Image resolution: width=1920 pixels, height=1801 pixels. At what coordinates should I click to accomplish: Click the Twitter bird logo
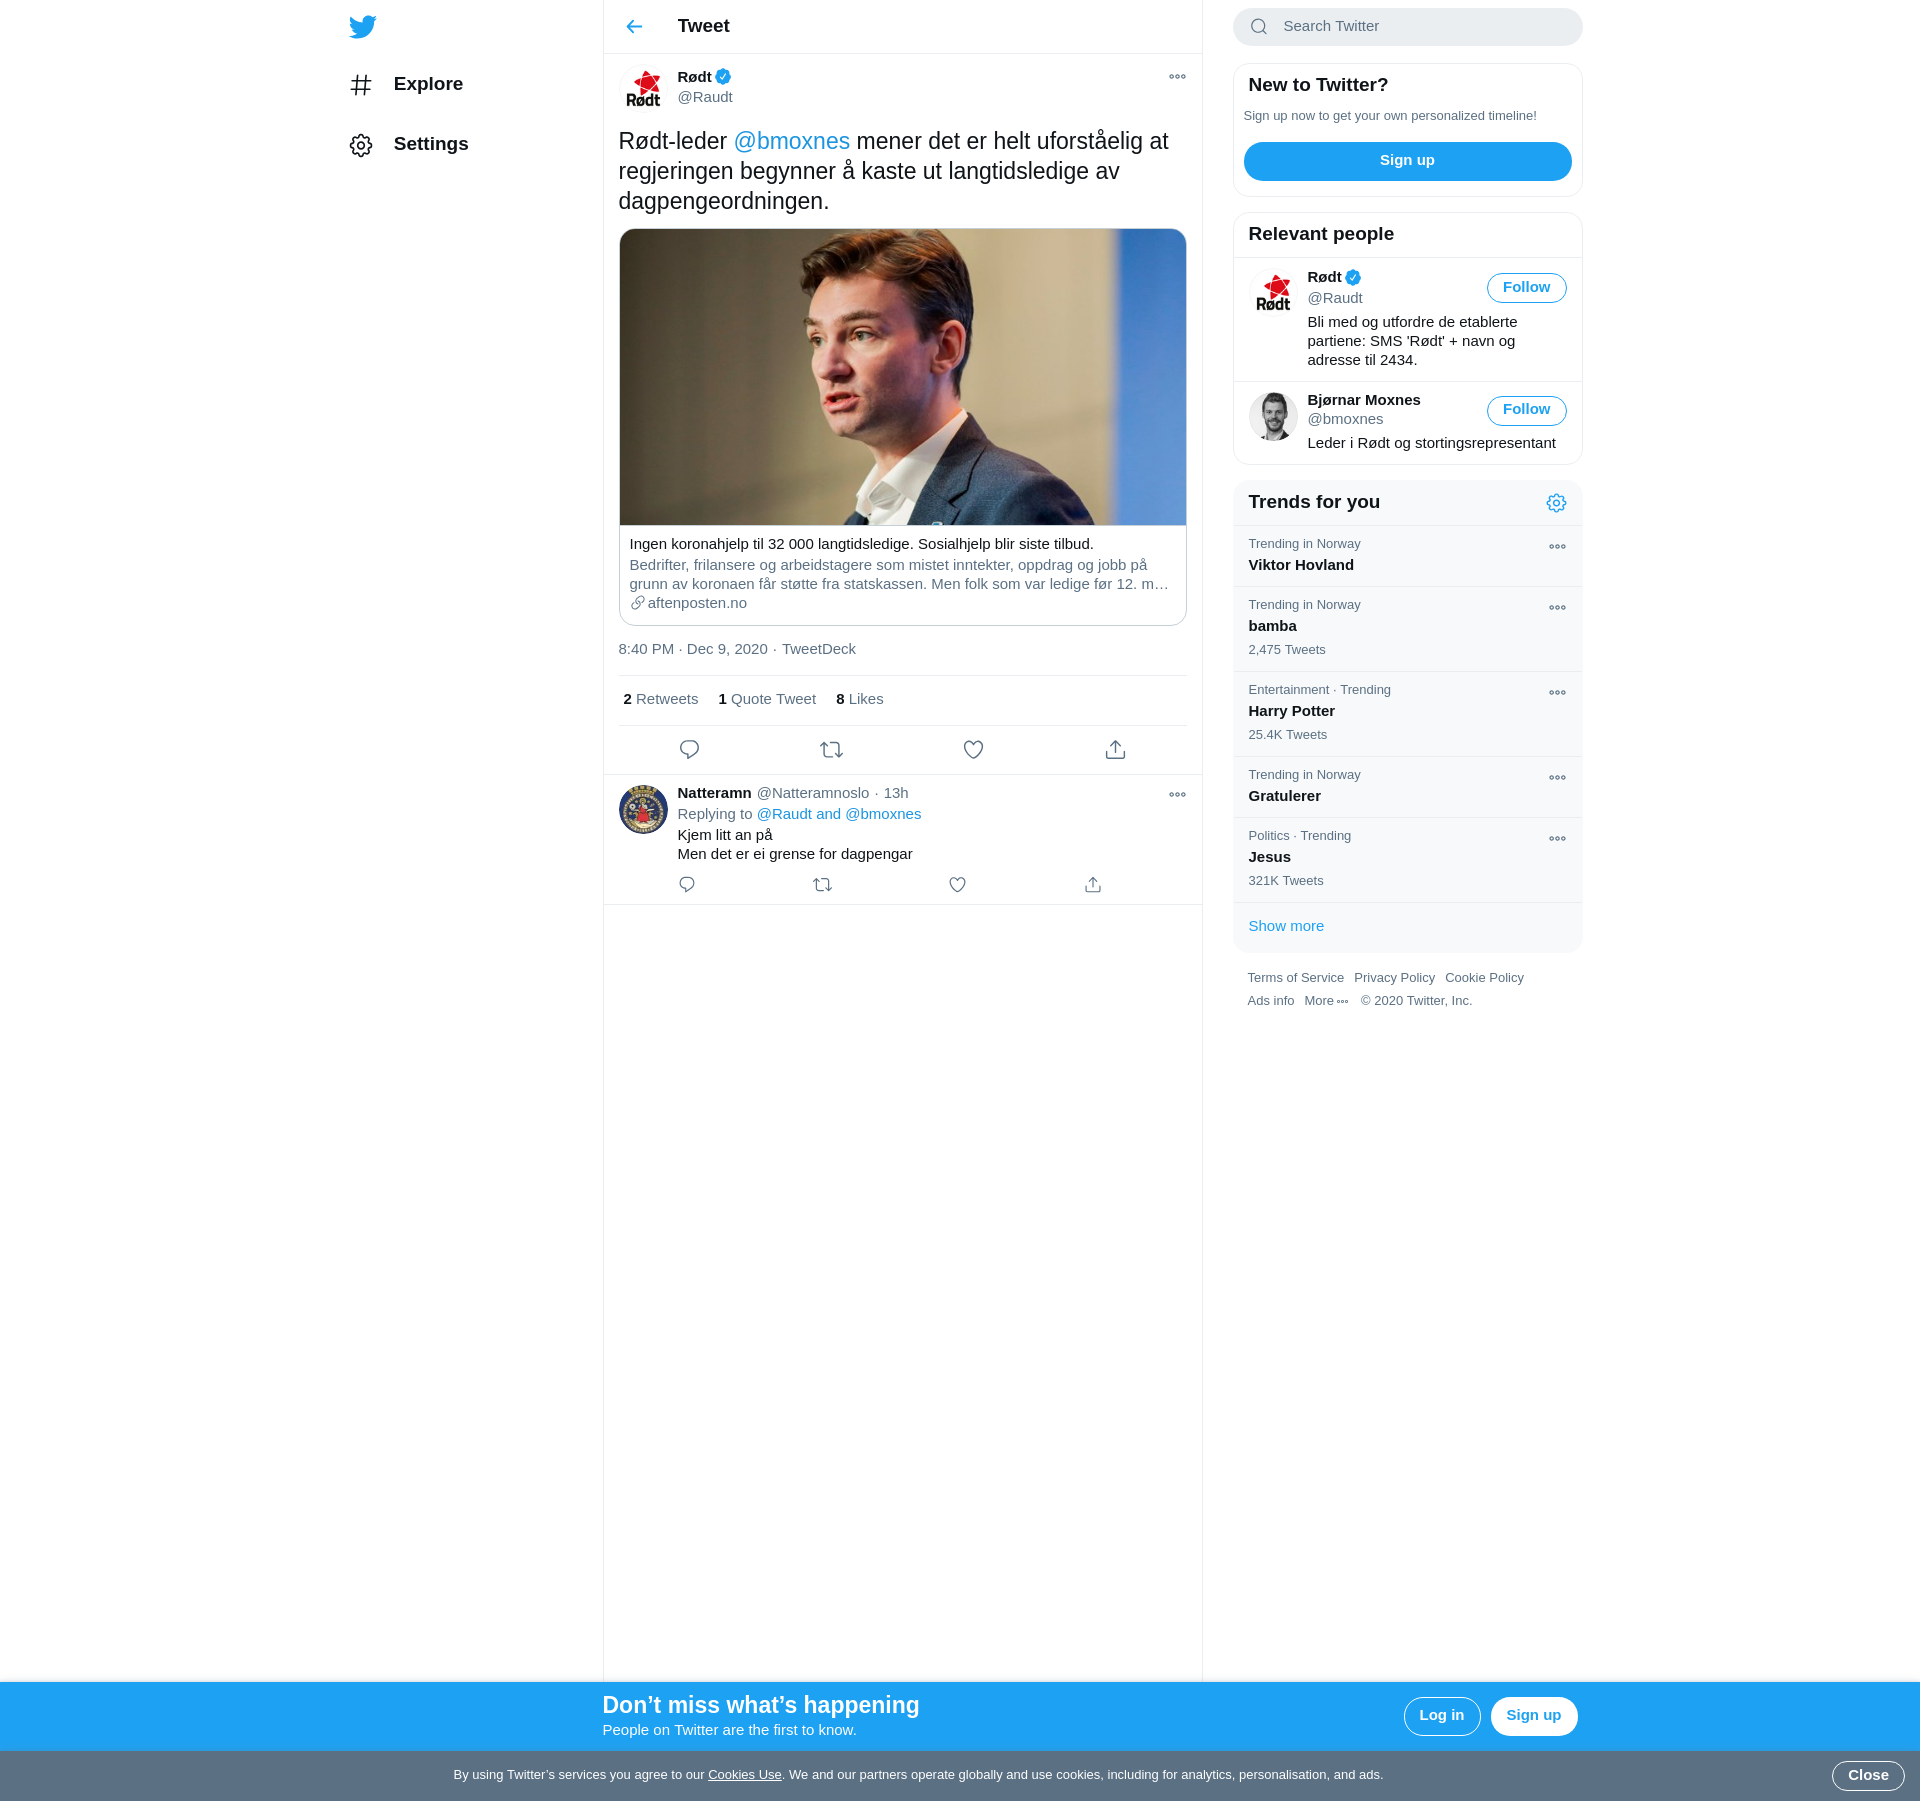click(x=362, y=27)
